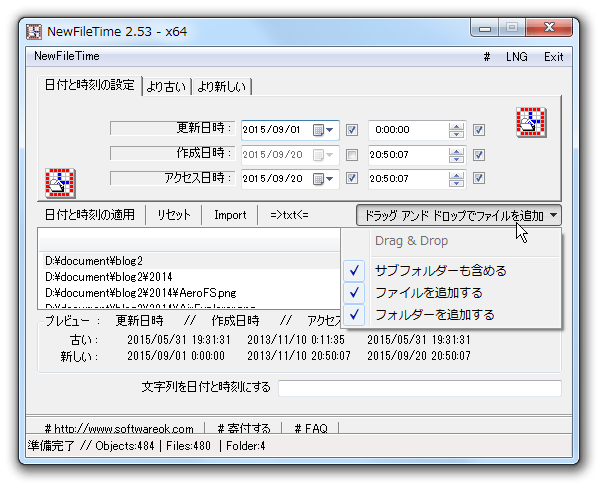Uncheck ファイルを追加する option
Viewport: 601px width, 485px height.
pyautogui.click(x=451, y=293)
